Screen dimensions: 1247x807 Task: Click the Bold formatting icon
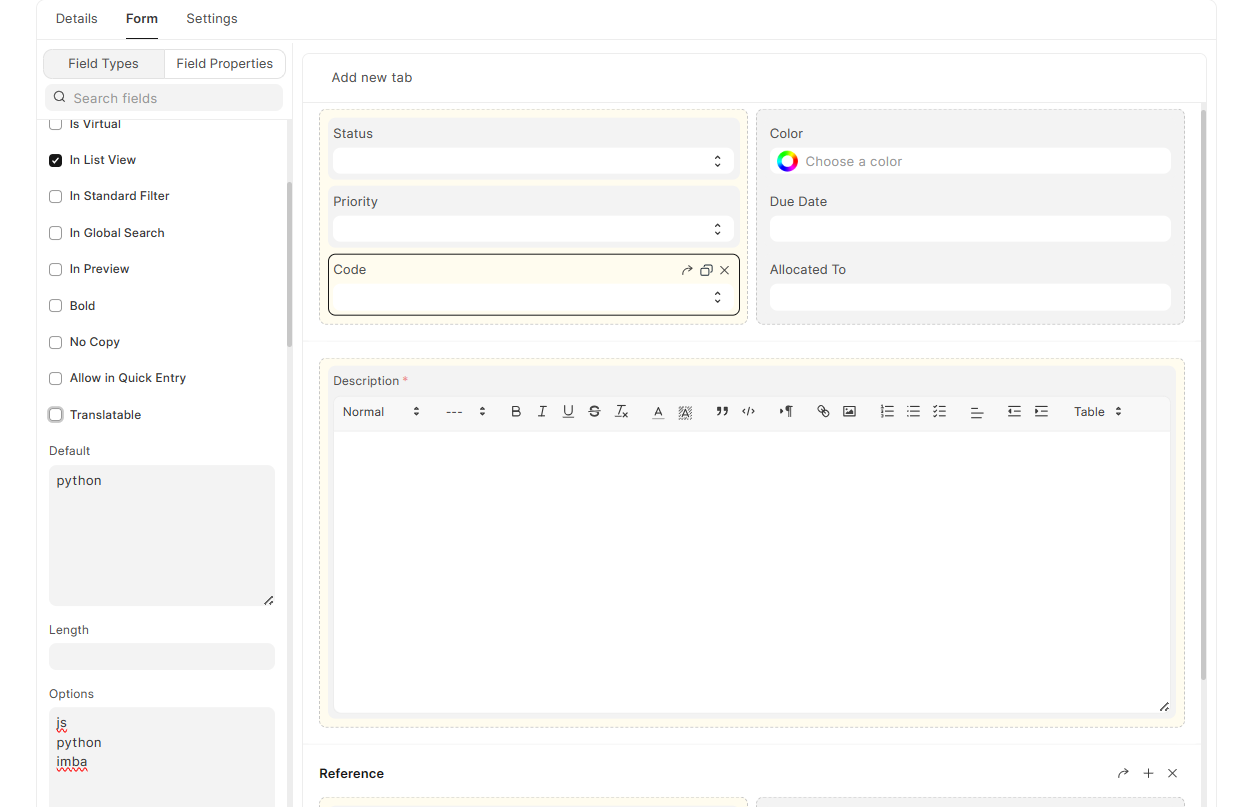pos(516,412)
